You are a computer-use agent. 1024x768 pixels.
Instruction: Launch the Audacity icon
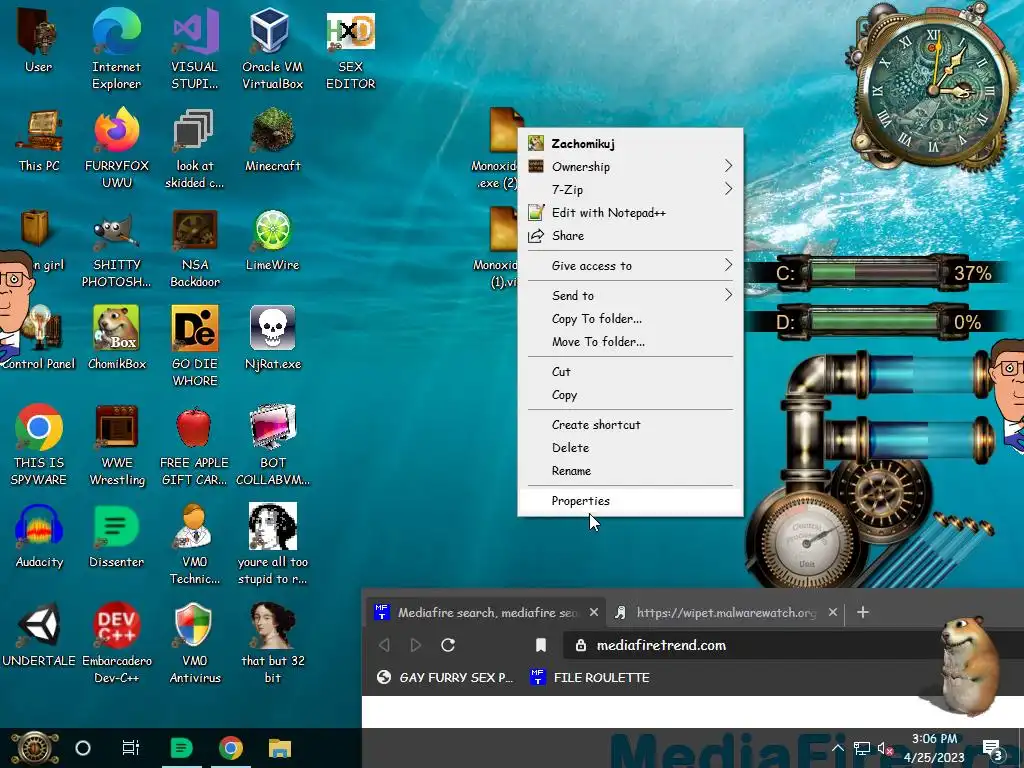tap(38, 526)
